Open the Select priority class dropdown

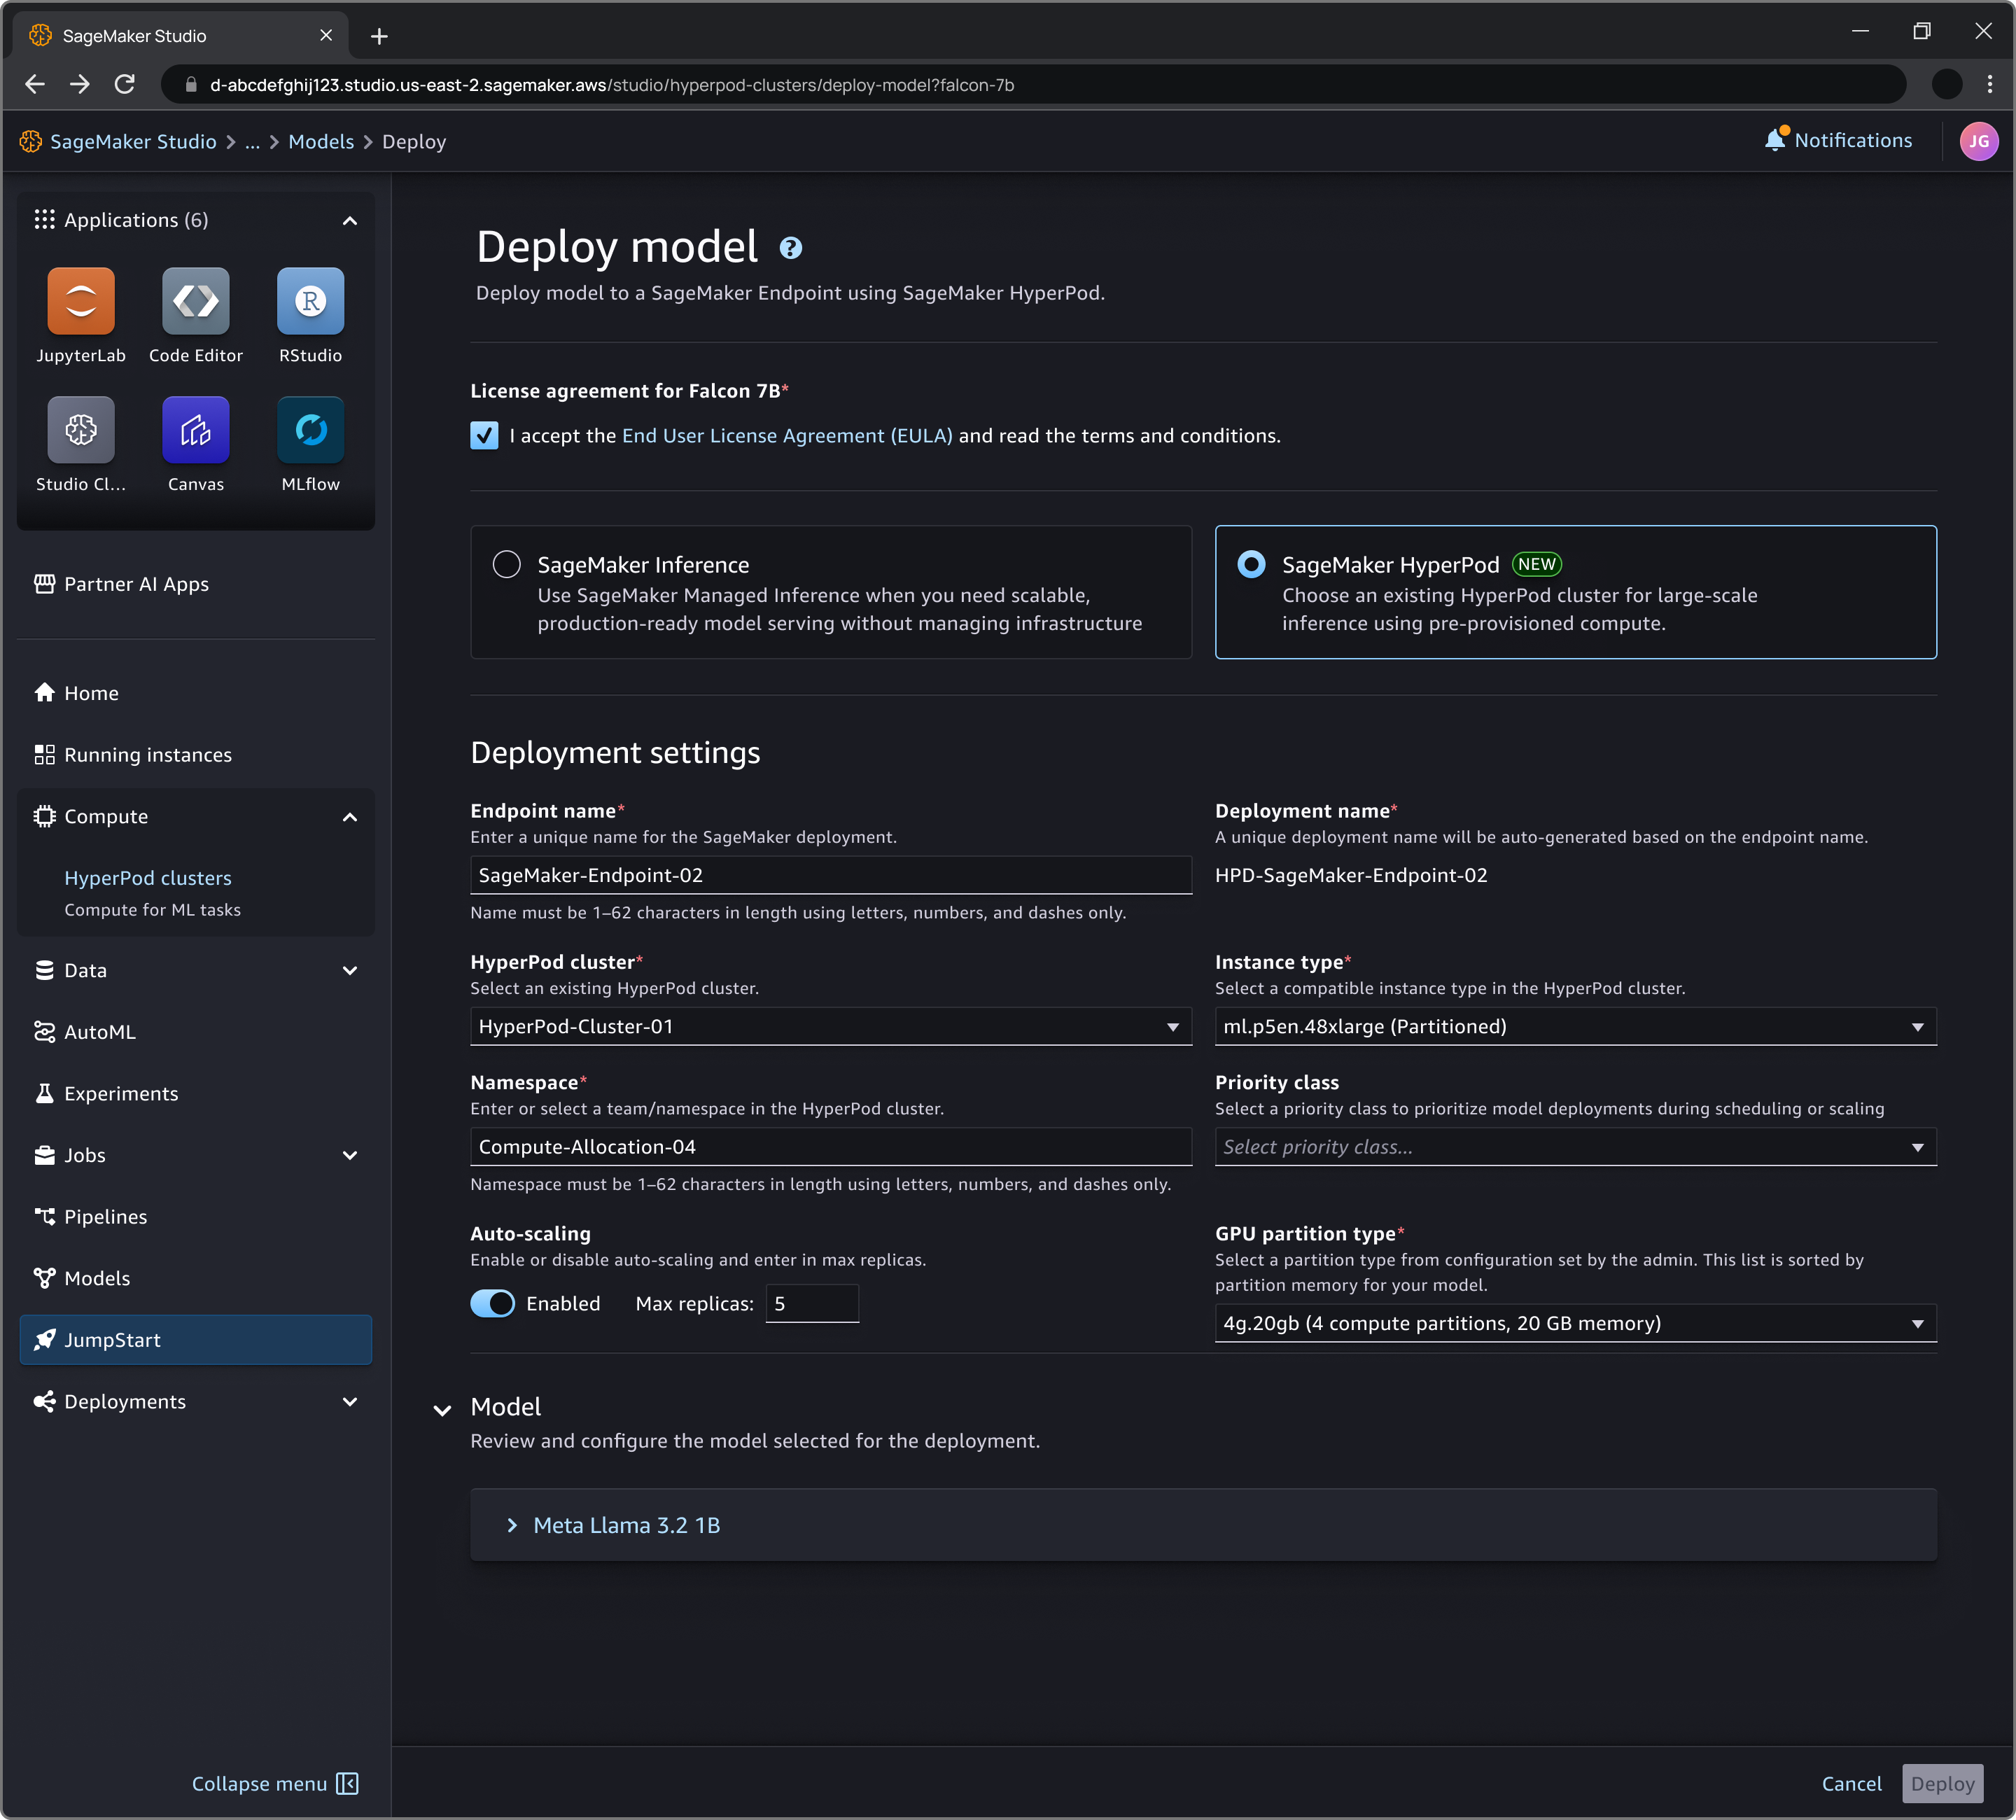[1574, 1147]
